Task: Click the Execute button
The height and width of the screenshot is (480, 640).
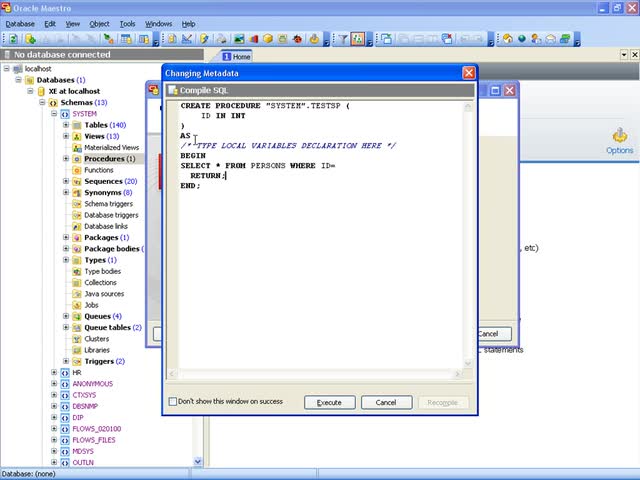Action: [329, 402]
